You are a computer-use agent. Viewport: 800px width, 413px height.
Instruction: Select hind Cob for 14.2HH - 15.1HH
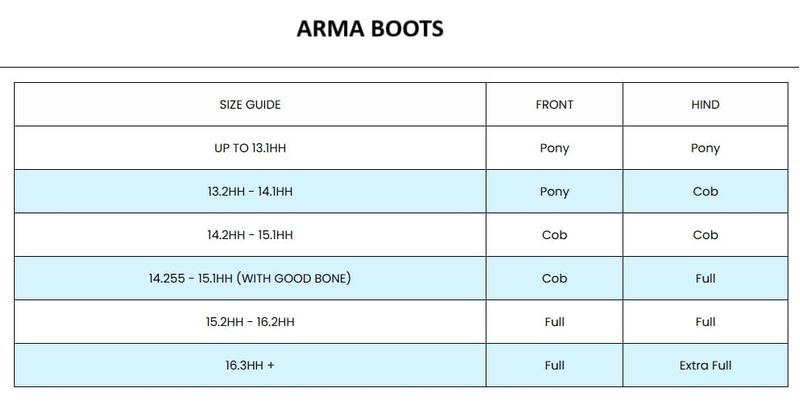[705, 235]
